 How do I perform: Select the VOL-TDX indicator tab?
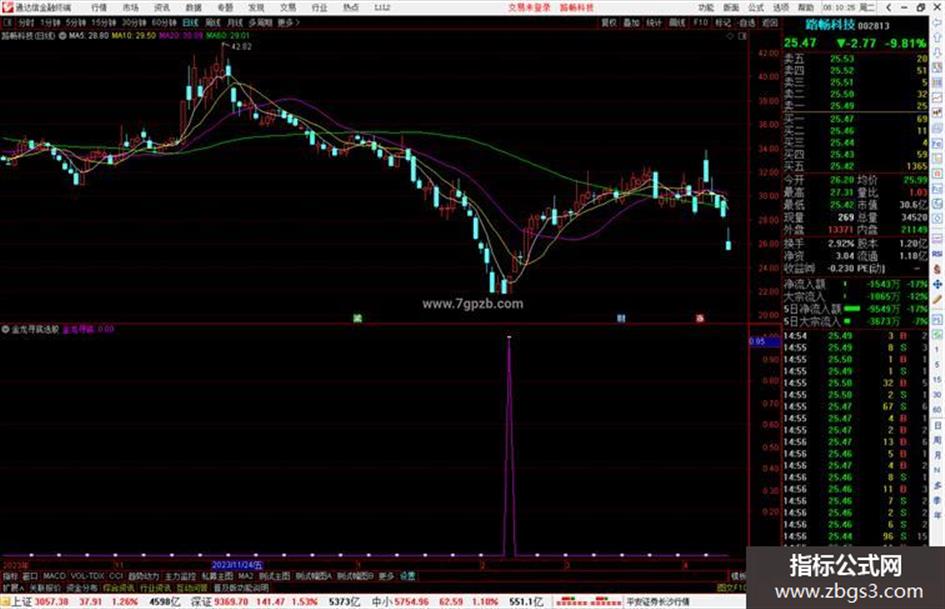tap(87, 576)
